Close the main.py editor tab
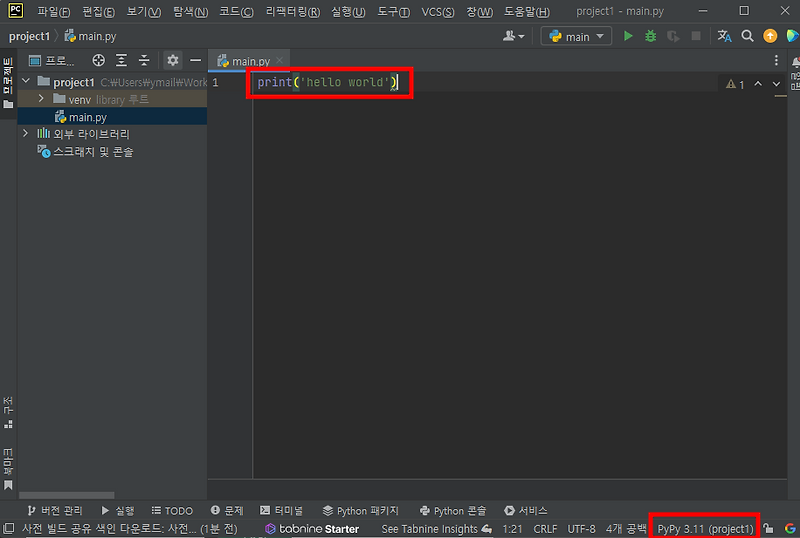 point(280,60)
